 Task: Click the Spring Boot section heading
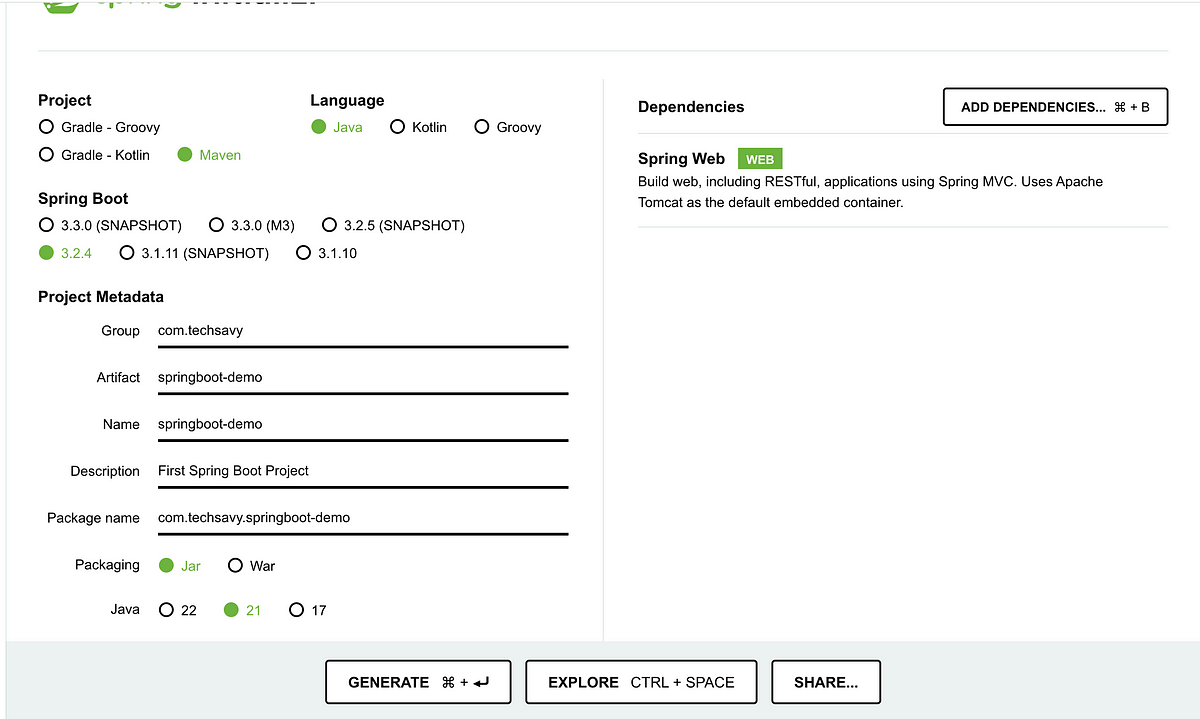pos(83,199)
